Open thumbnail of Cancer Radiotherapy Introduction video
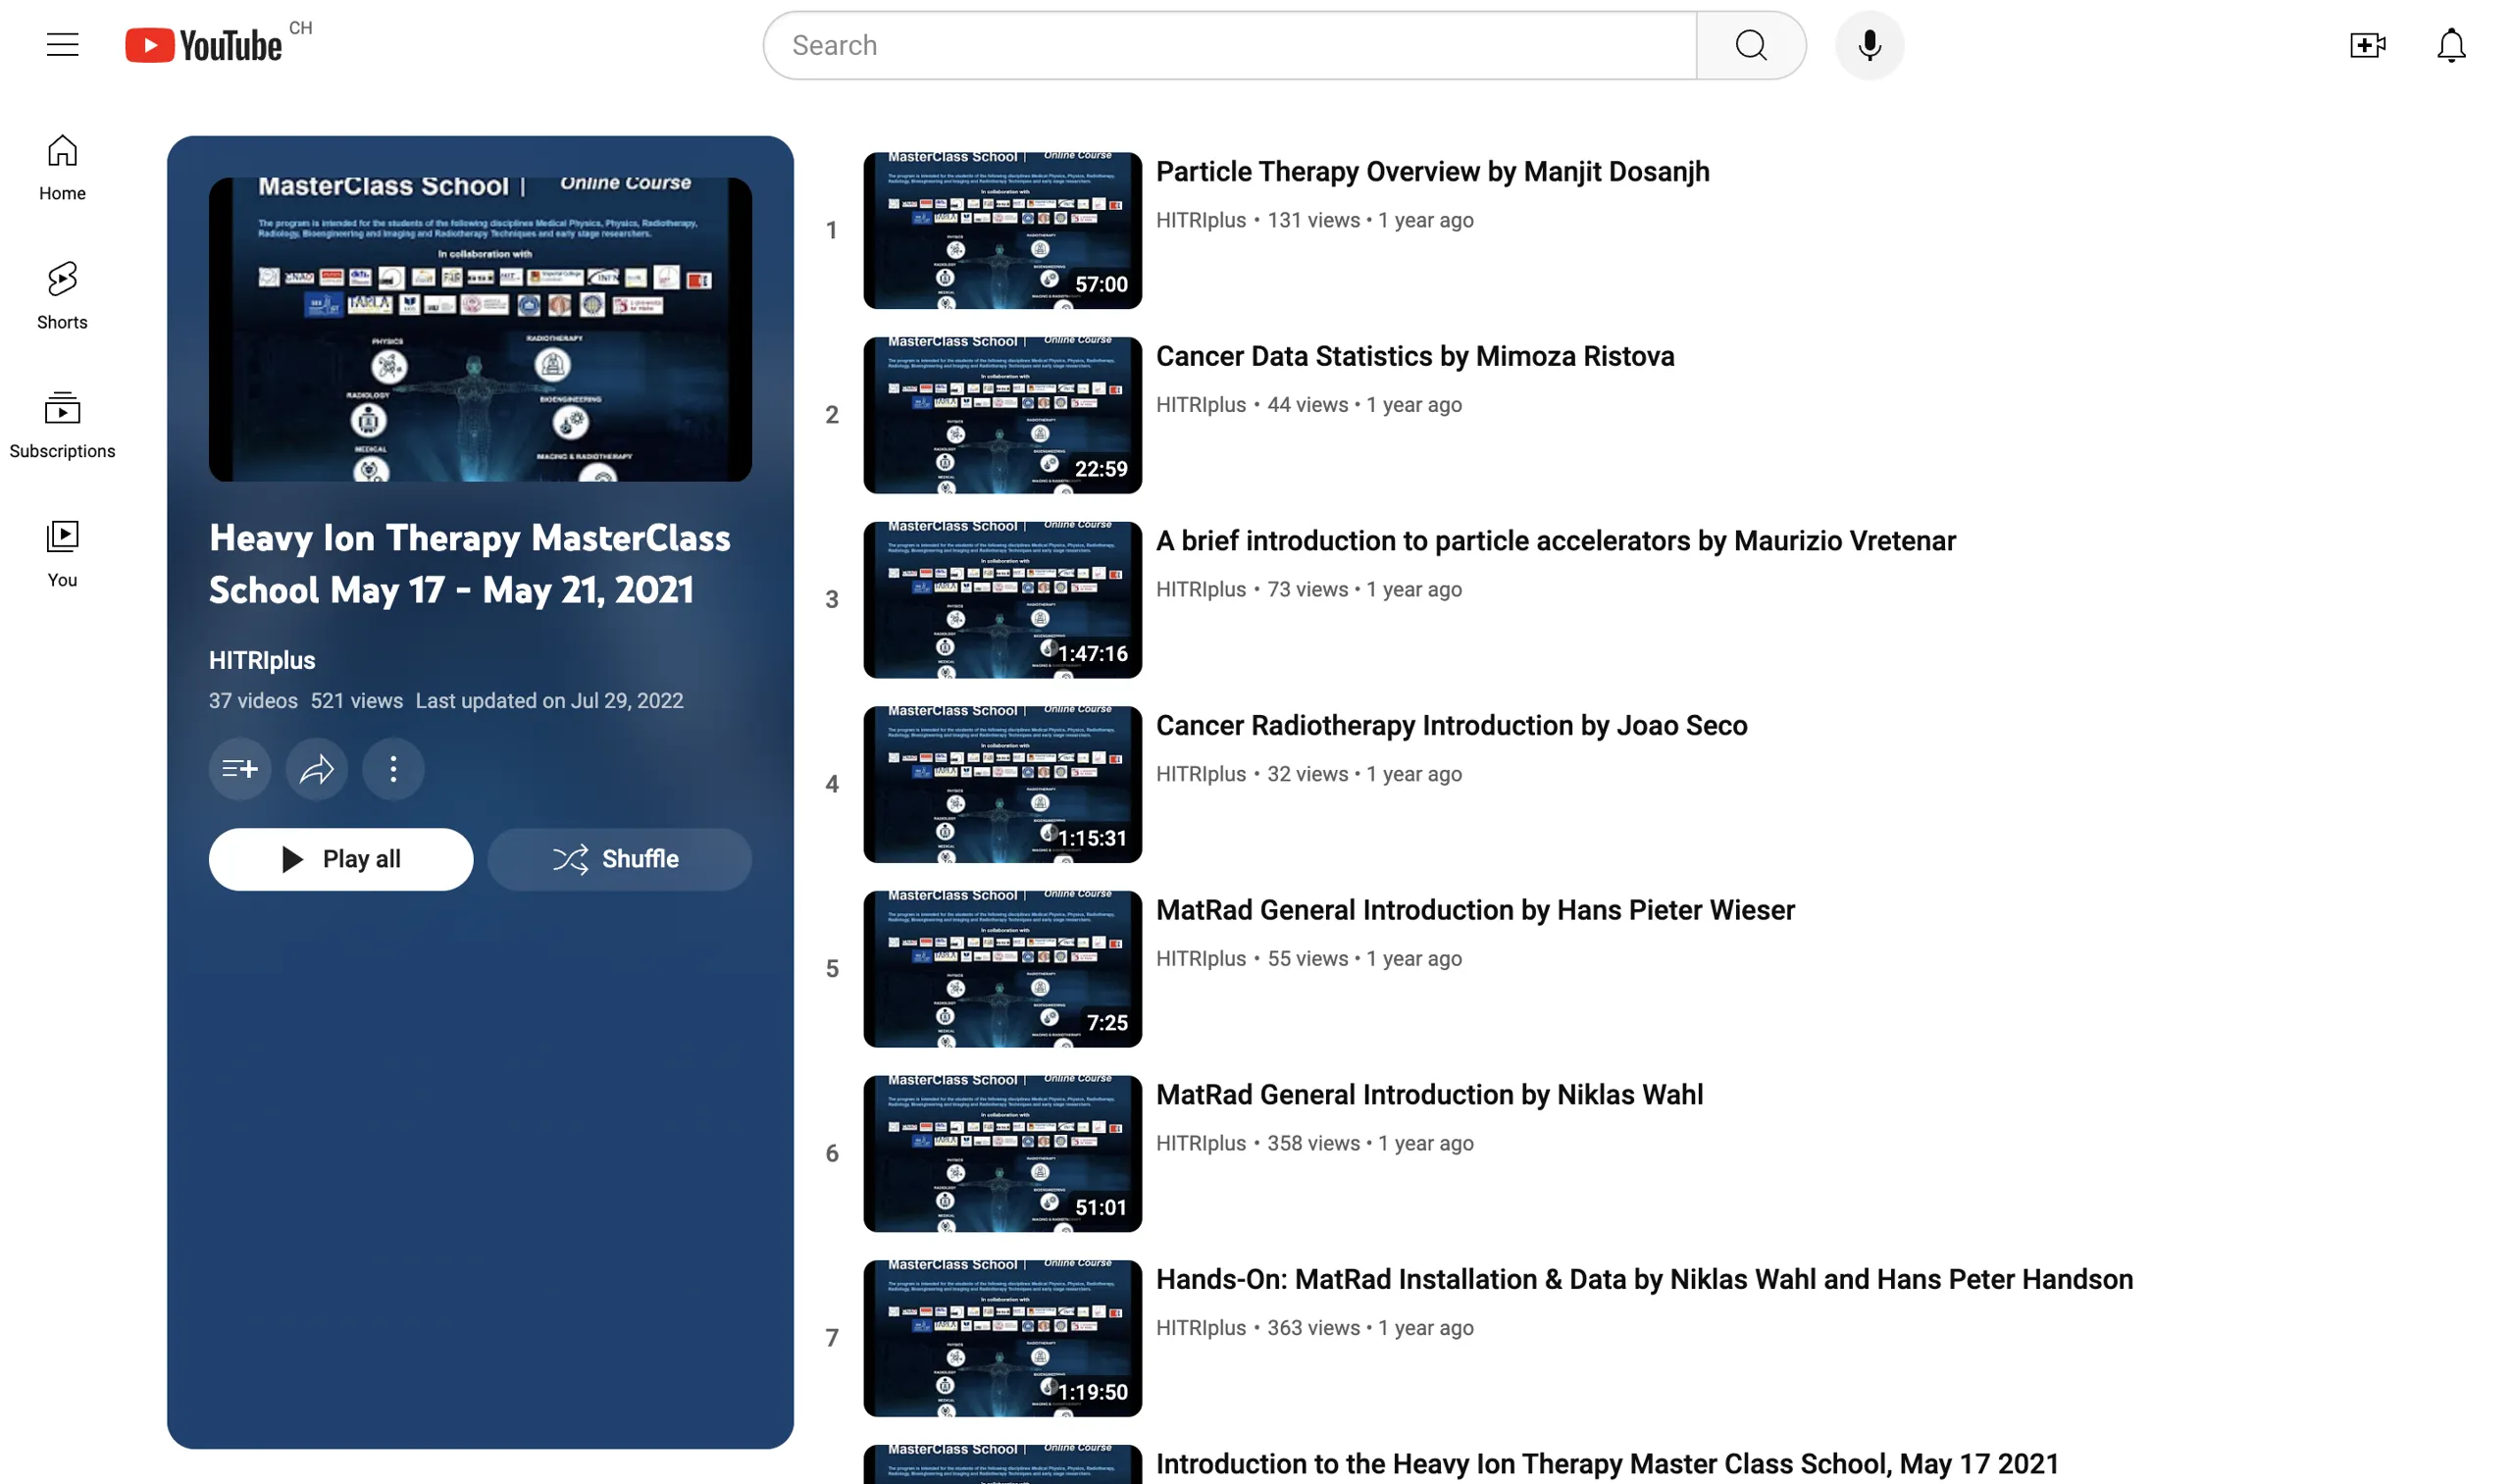 [x=1002, y=784]
